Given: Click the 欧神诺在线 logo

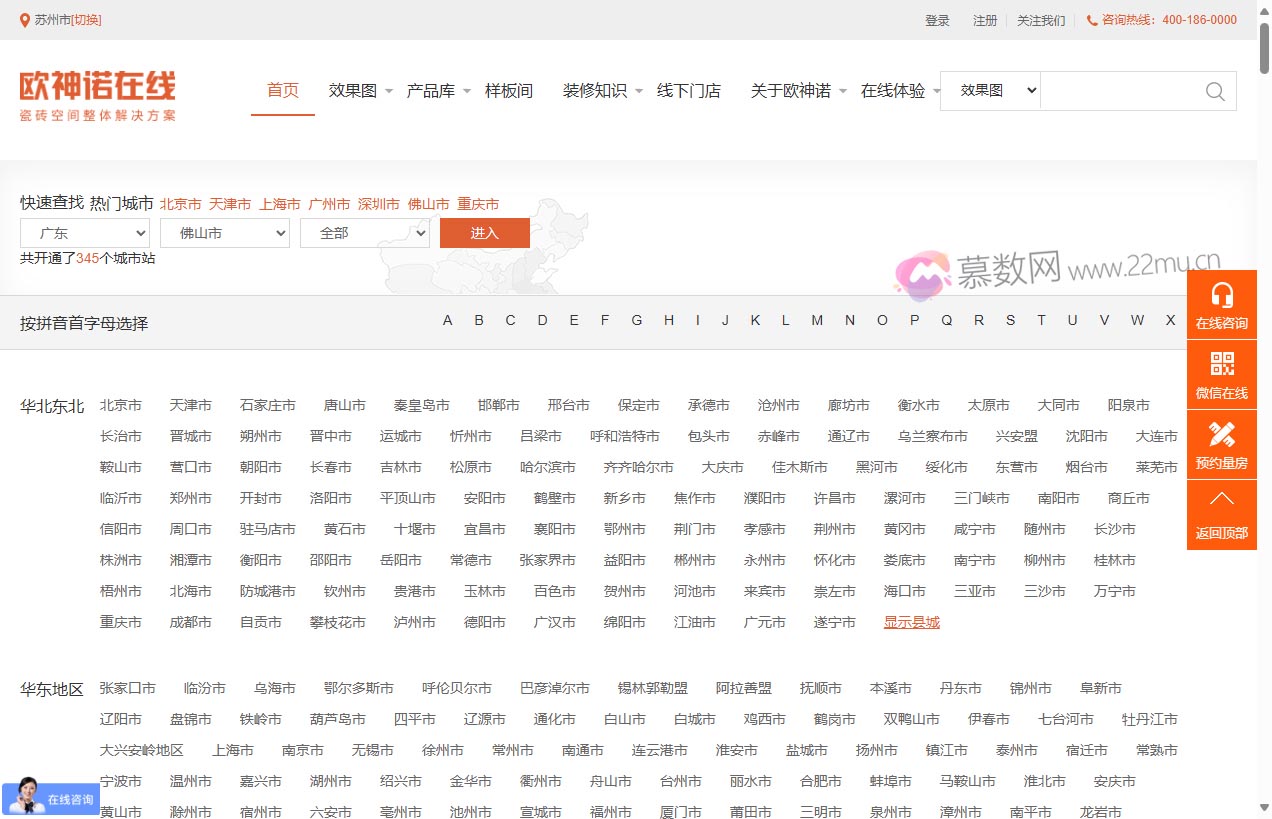Looking at the screenshot, I should [98, 96].
